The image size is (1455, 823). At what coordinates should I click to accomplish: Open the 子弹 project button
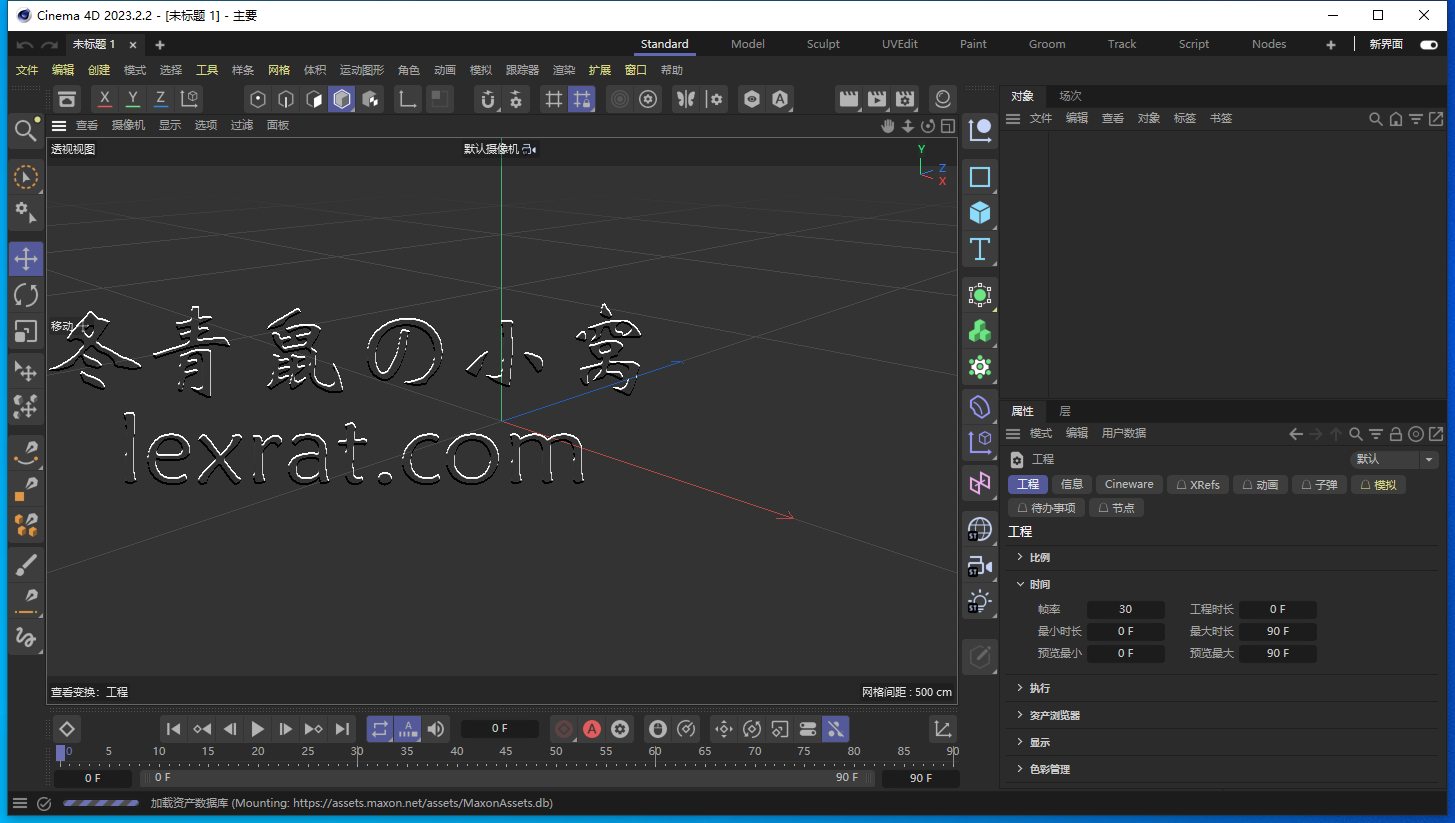click(1319, 484)
